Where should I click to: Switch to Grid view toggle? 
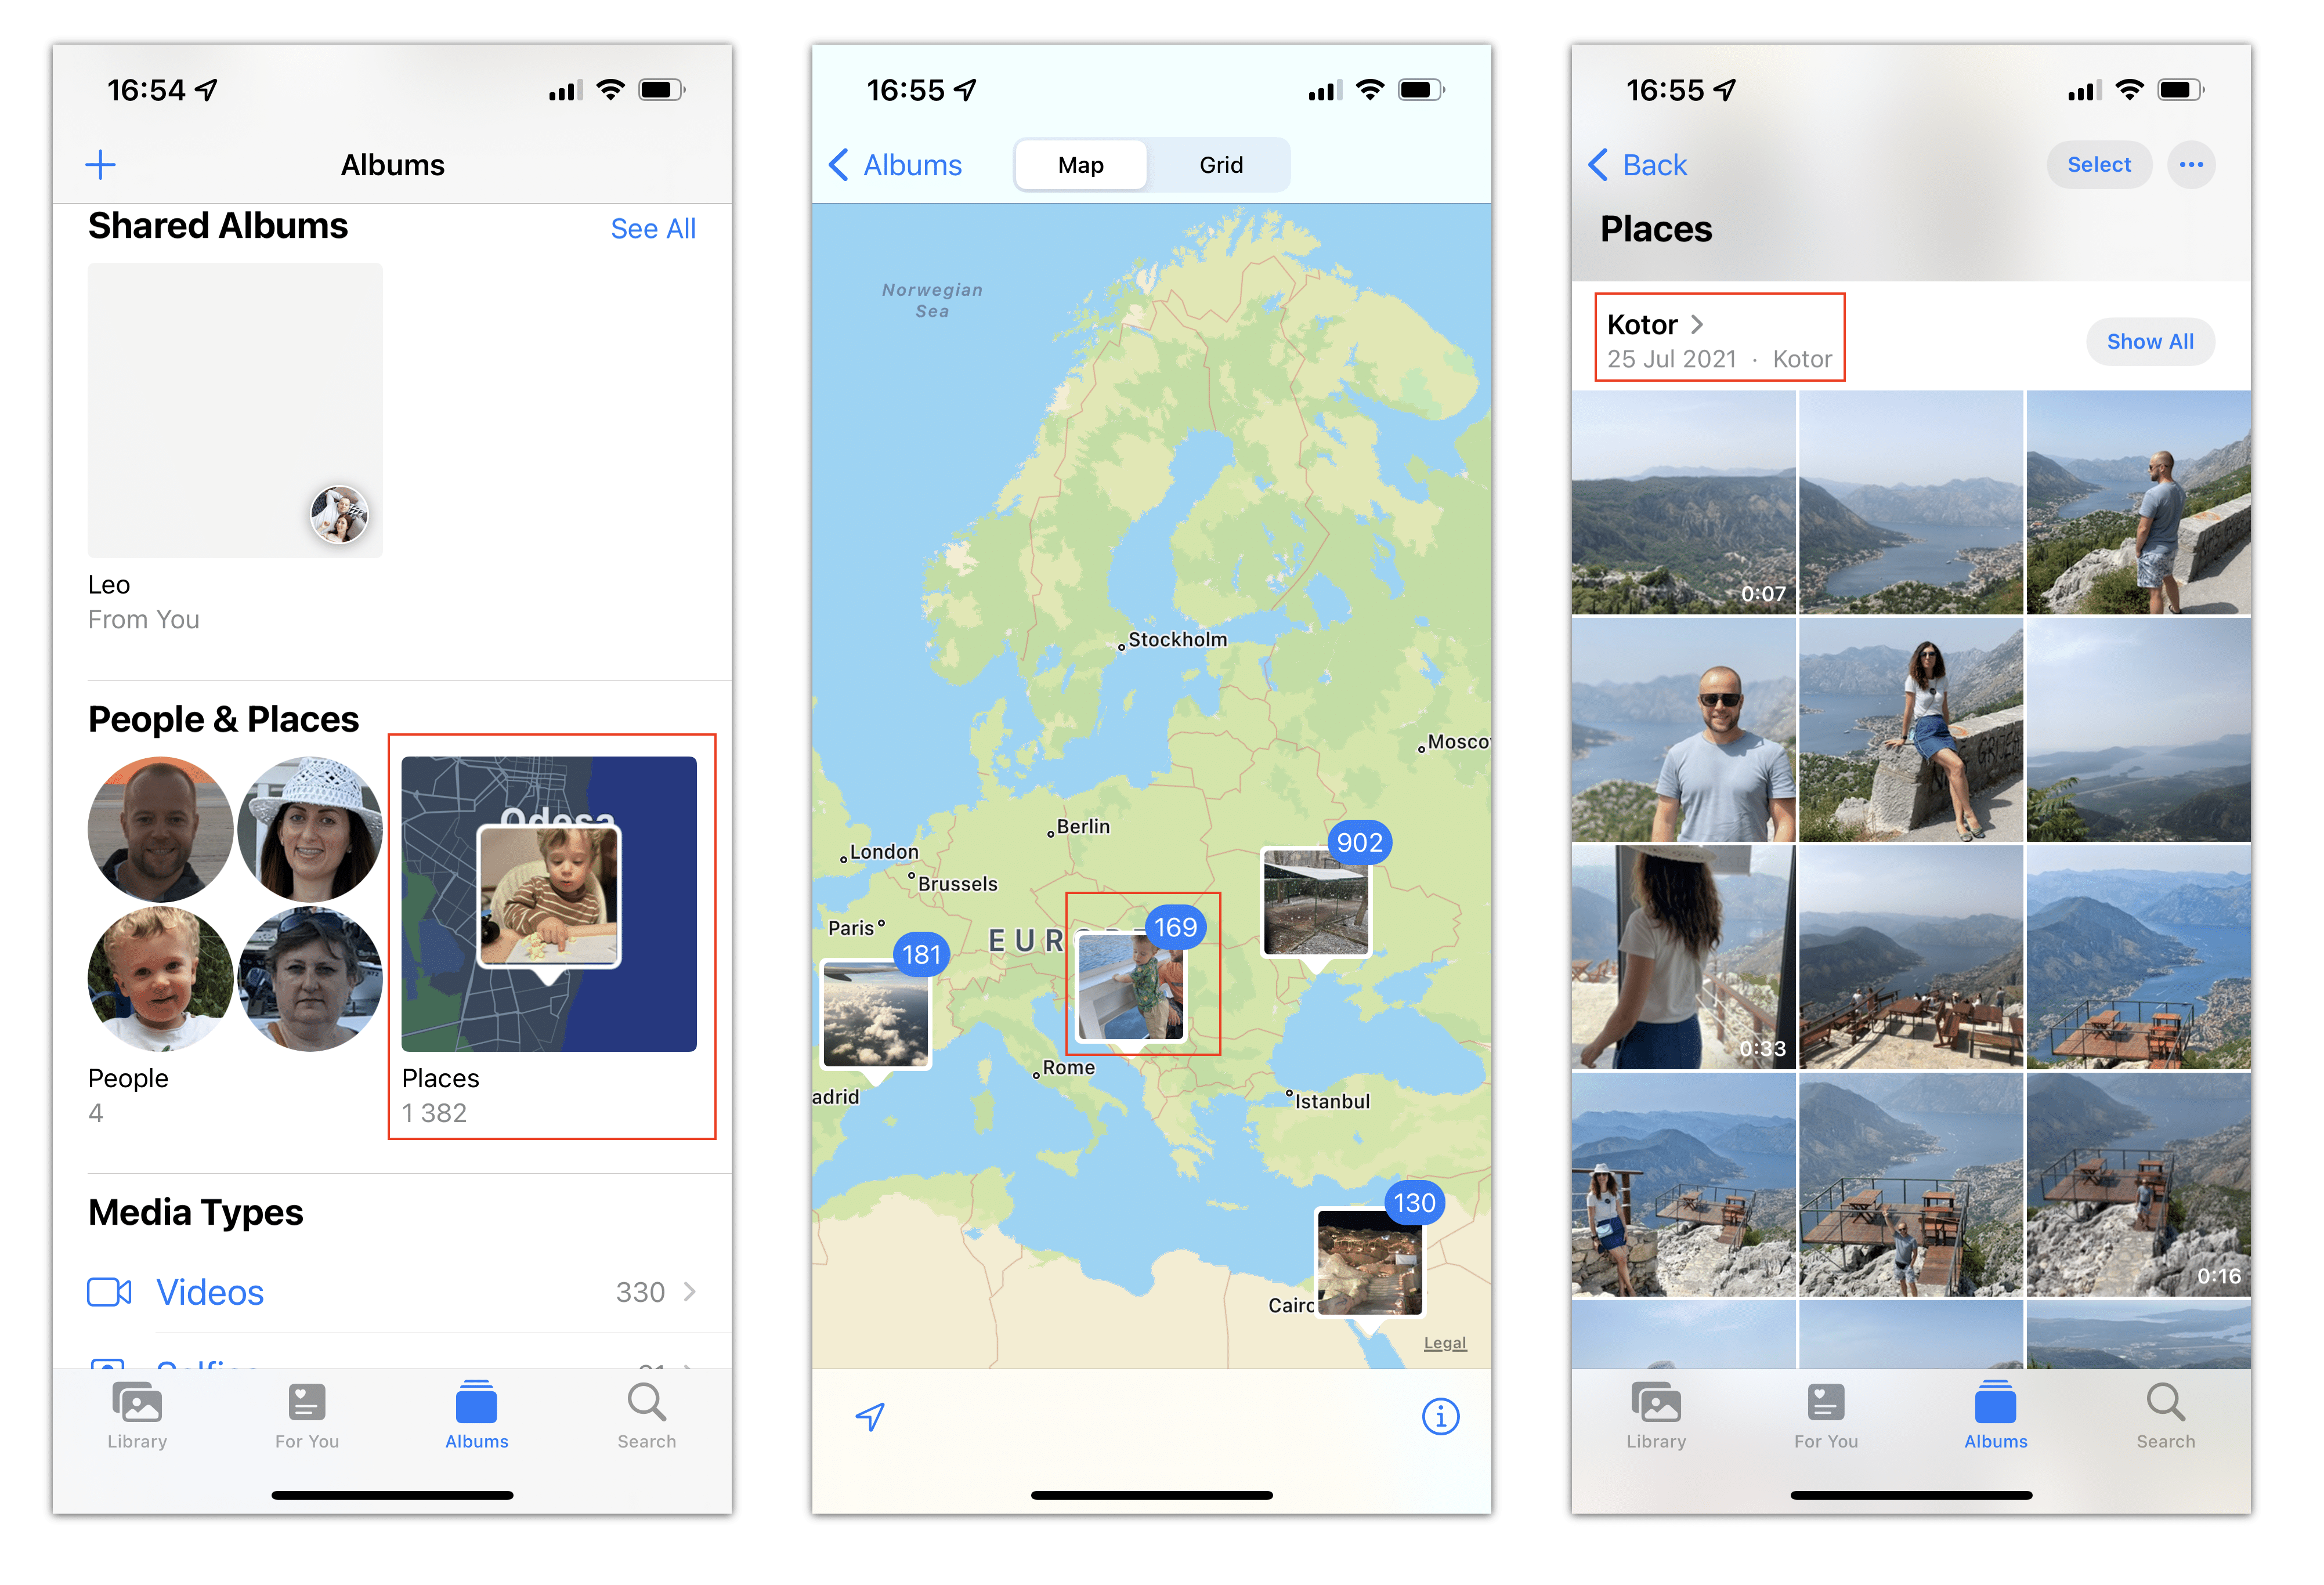pyautogui.click(x=1224, y=164)
